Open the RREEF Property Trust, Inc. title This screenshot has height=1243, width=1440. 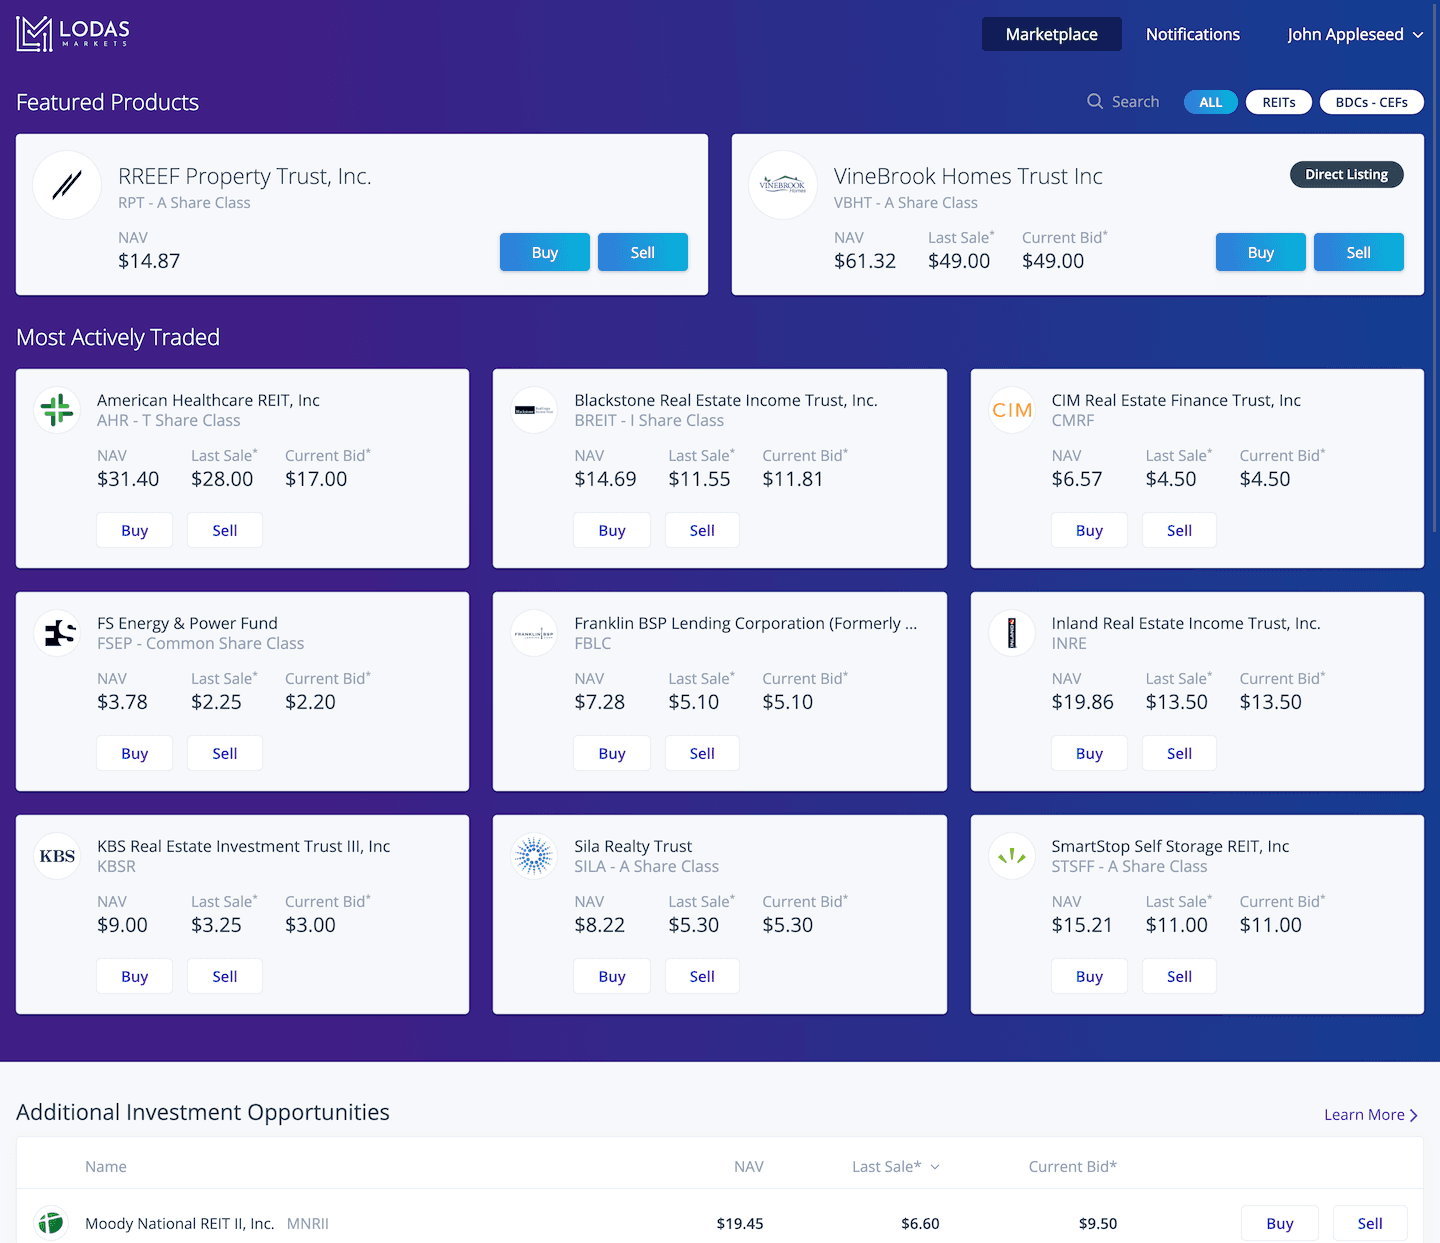click(x=245, y=176)
